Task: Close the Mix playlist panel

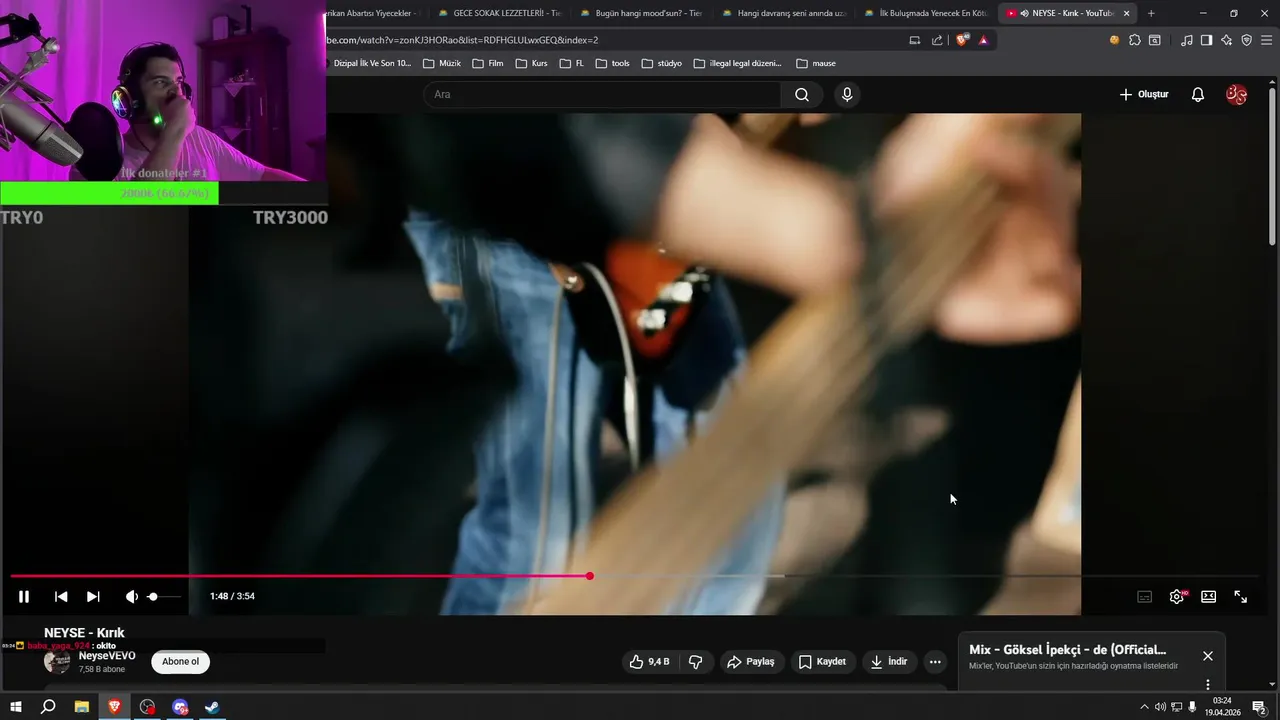Action: (1208, 656)
